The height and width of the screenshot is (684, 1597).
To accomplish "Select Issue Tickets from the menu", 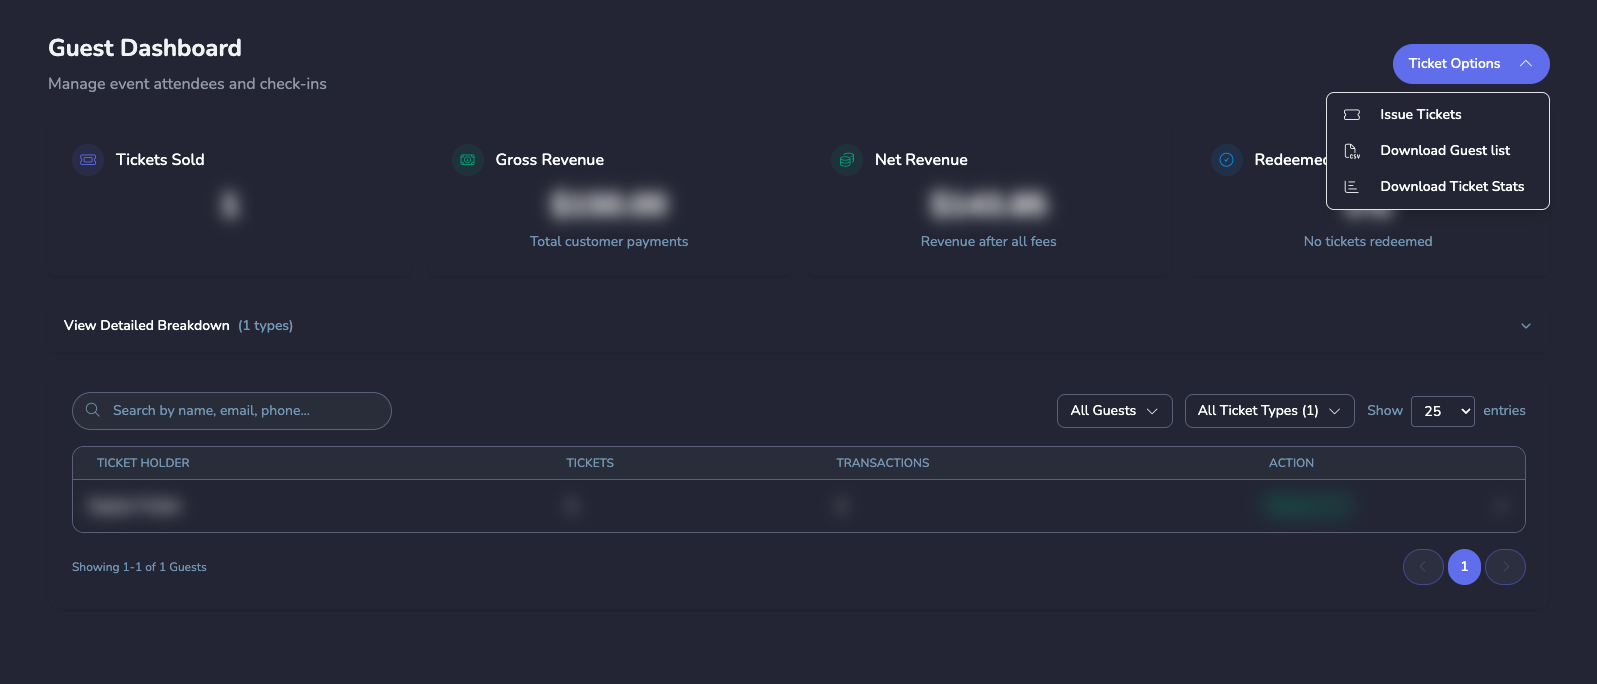I will (1438, 115).
